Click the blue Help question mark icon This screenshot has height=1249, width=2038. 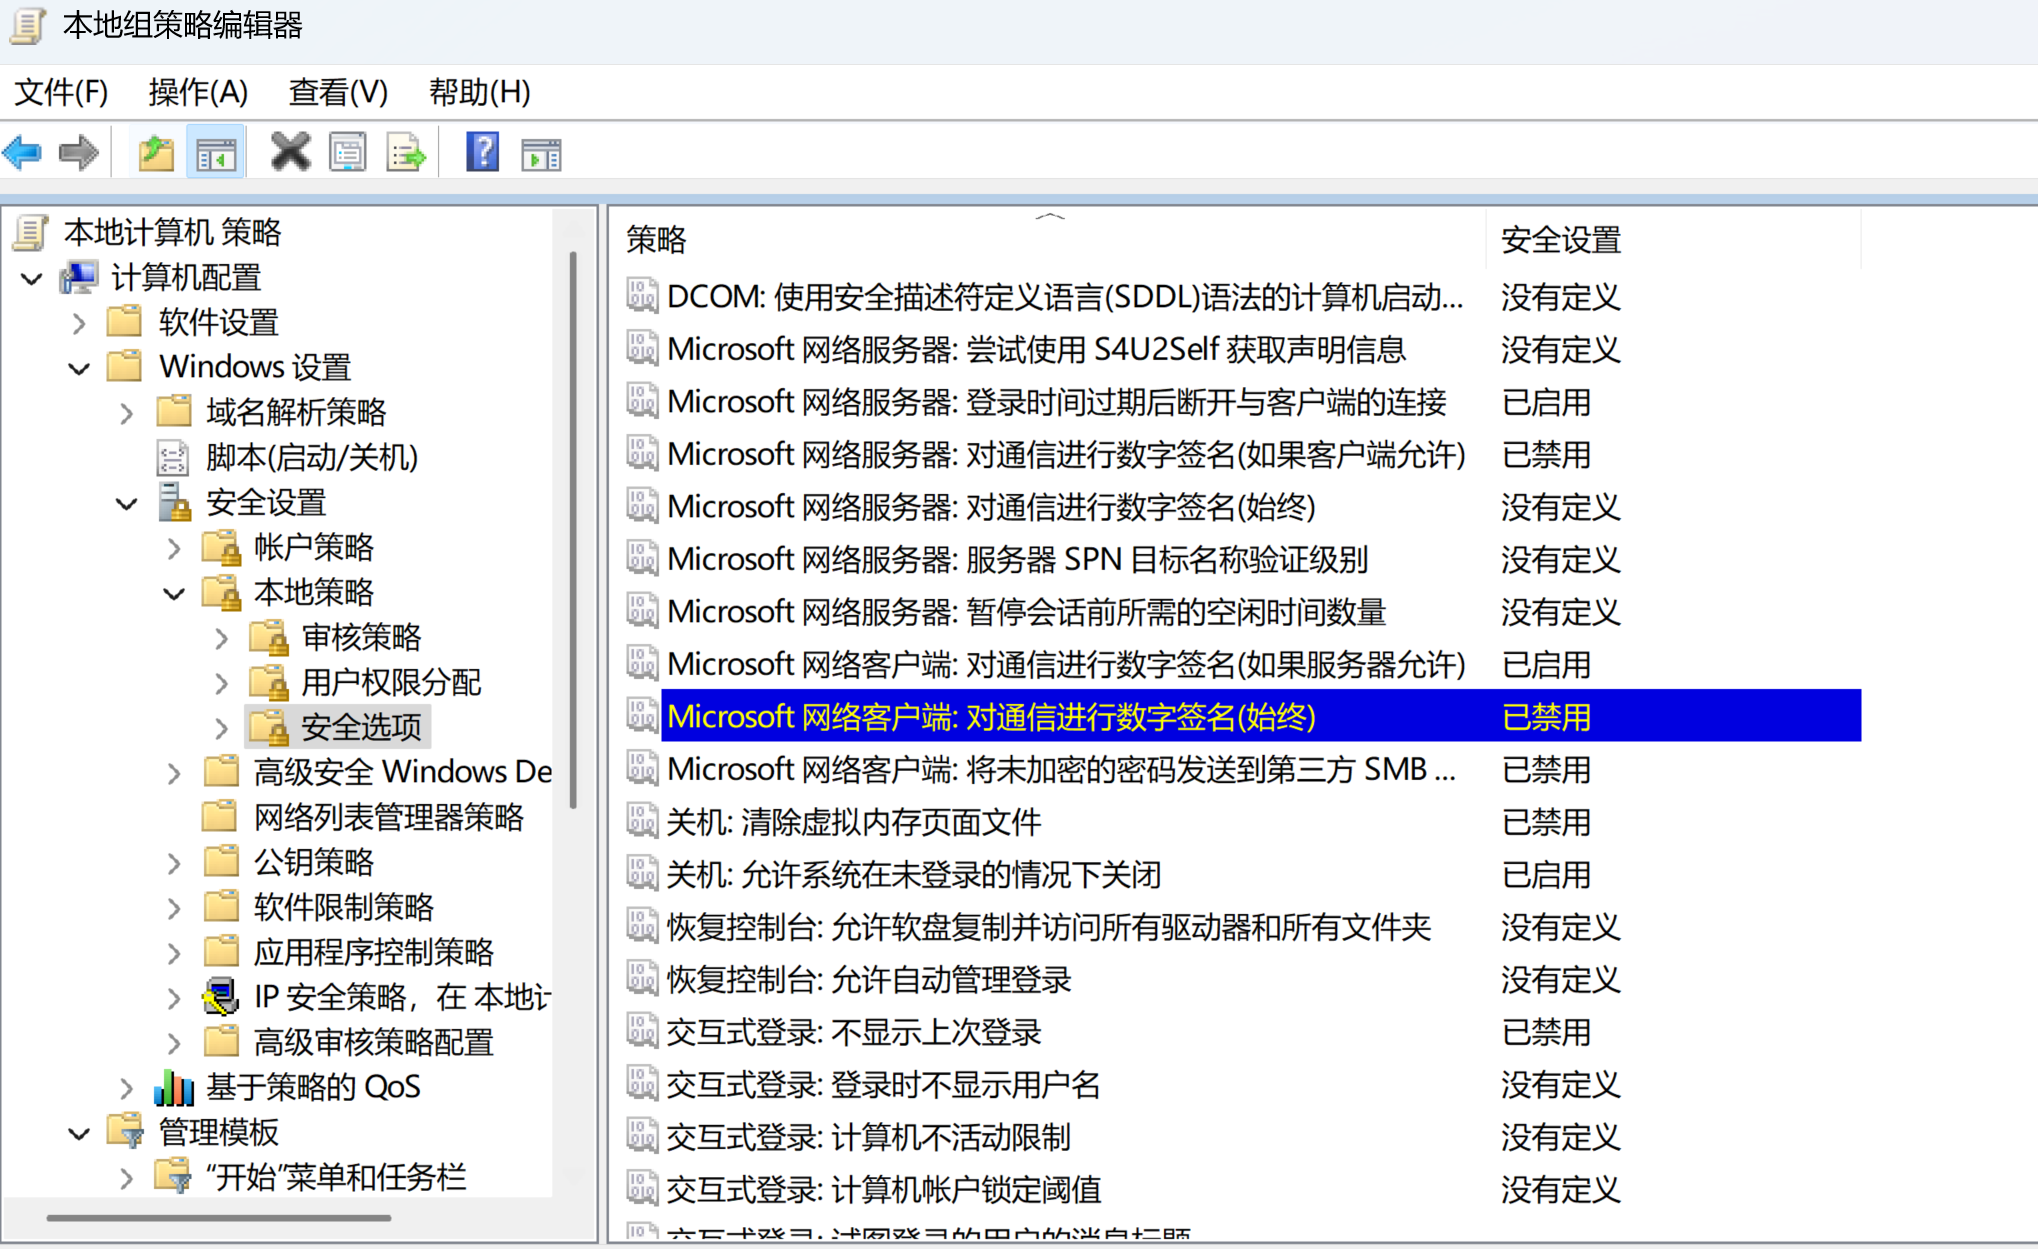tap(482, 153)
